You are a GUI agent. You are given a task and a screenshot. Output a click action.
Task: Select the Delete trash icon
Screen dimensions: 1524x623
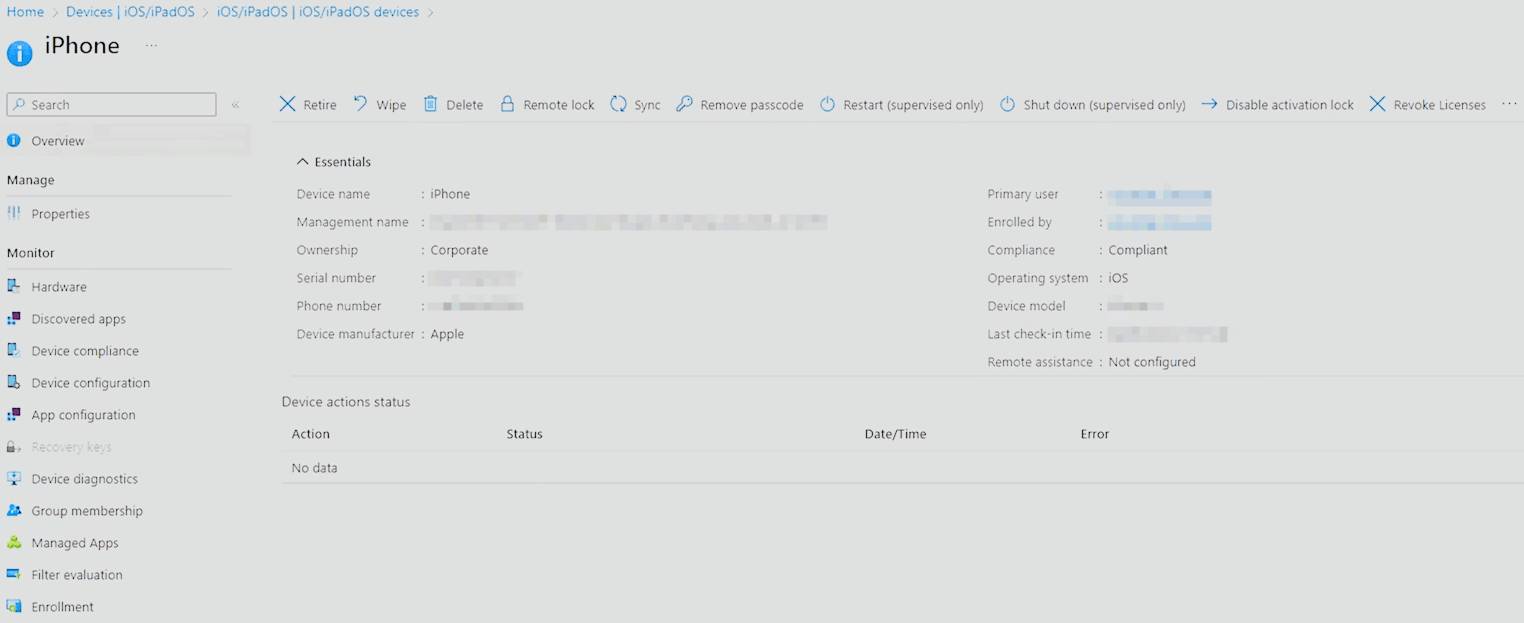[x=431, y=104]
